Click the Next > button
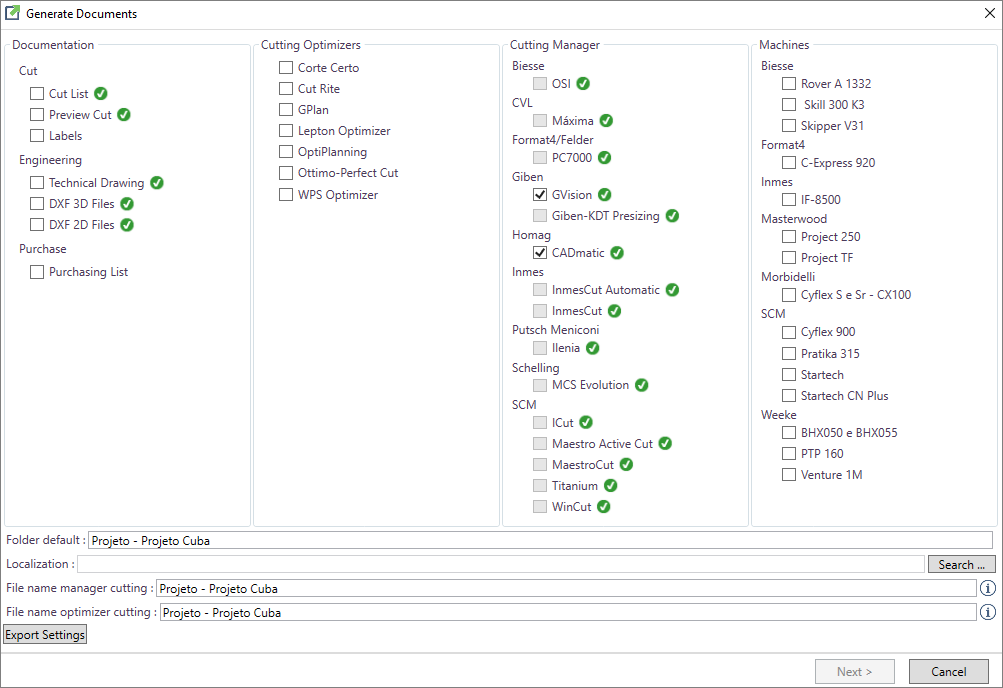Image resolution: width=1003 pixels, height=688 pixels. (855, 671)
